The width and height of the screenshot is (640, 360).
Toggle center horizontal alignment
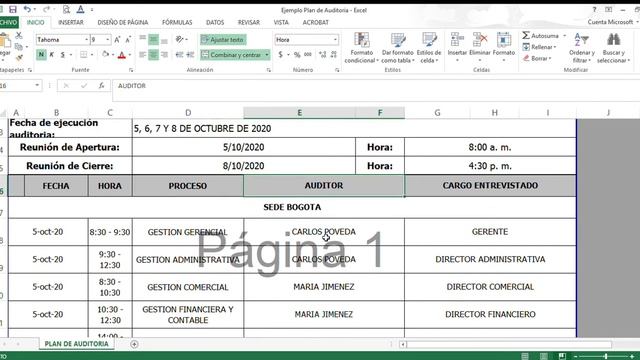click(153, 54)
